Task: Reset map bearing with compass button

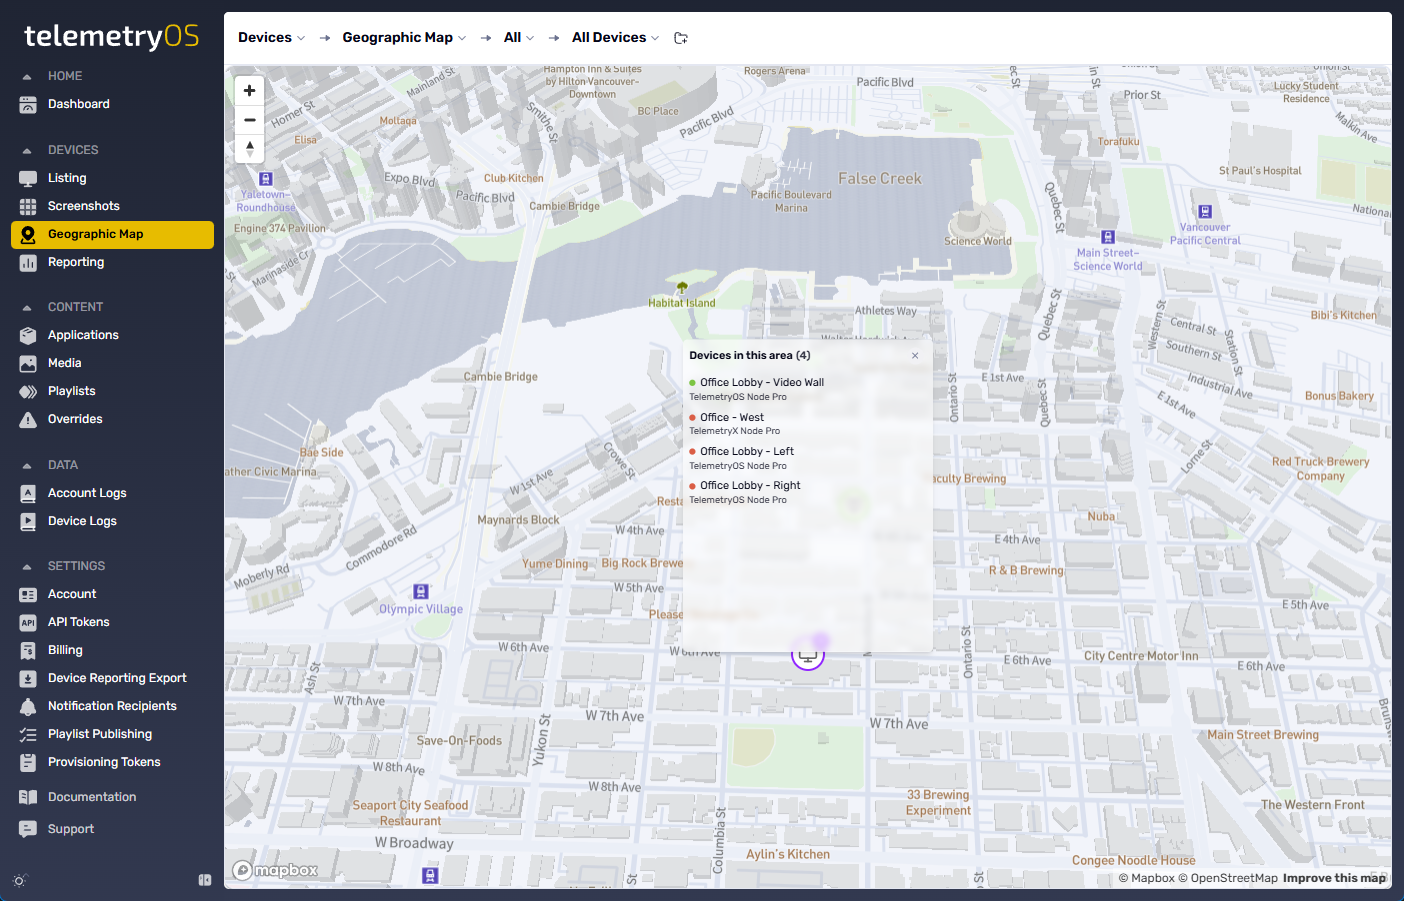Action: pyautogui.click(x=250, y=149)
